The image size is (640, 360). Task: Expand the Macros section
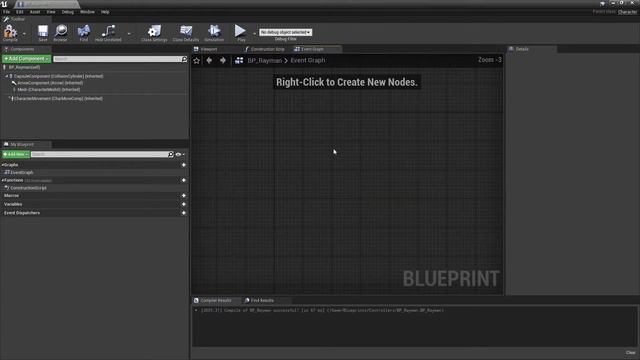(11, 196)
